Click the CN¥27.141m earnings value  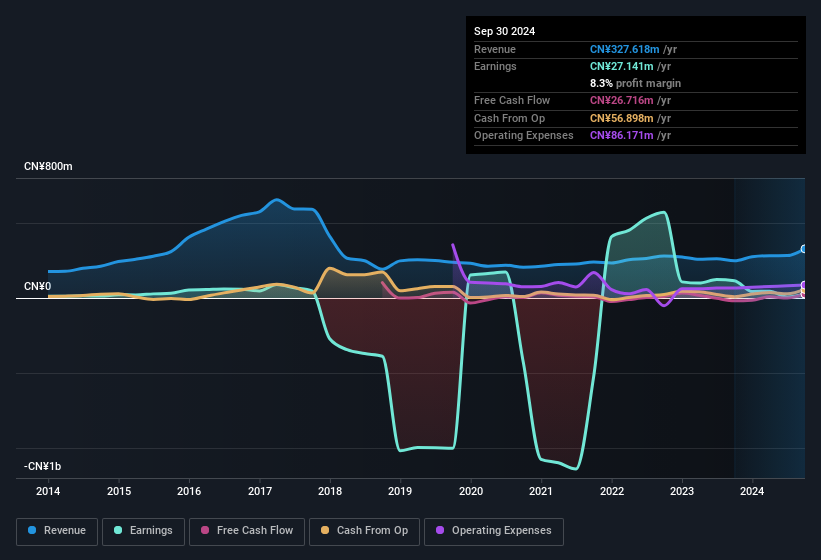click(x=622, y=66)
